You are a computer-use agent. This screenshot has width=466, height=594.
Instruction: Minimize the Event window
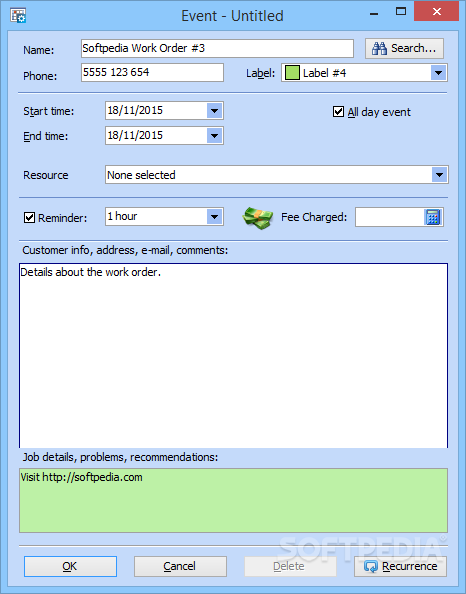[374, 13]
